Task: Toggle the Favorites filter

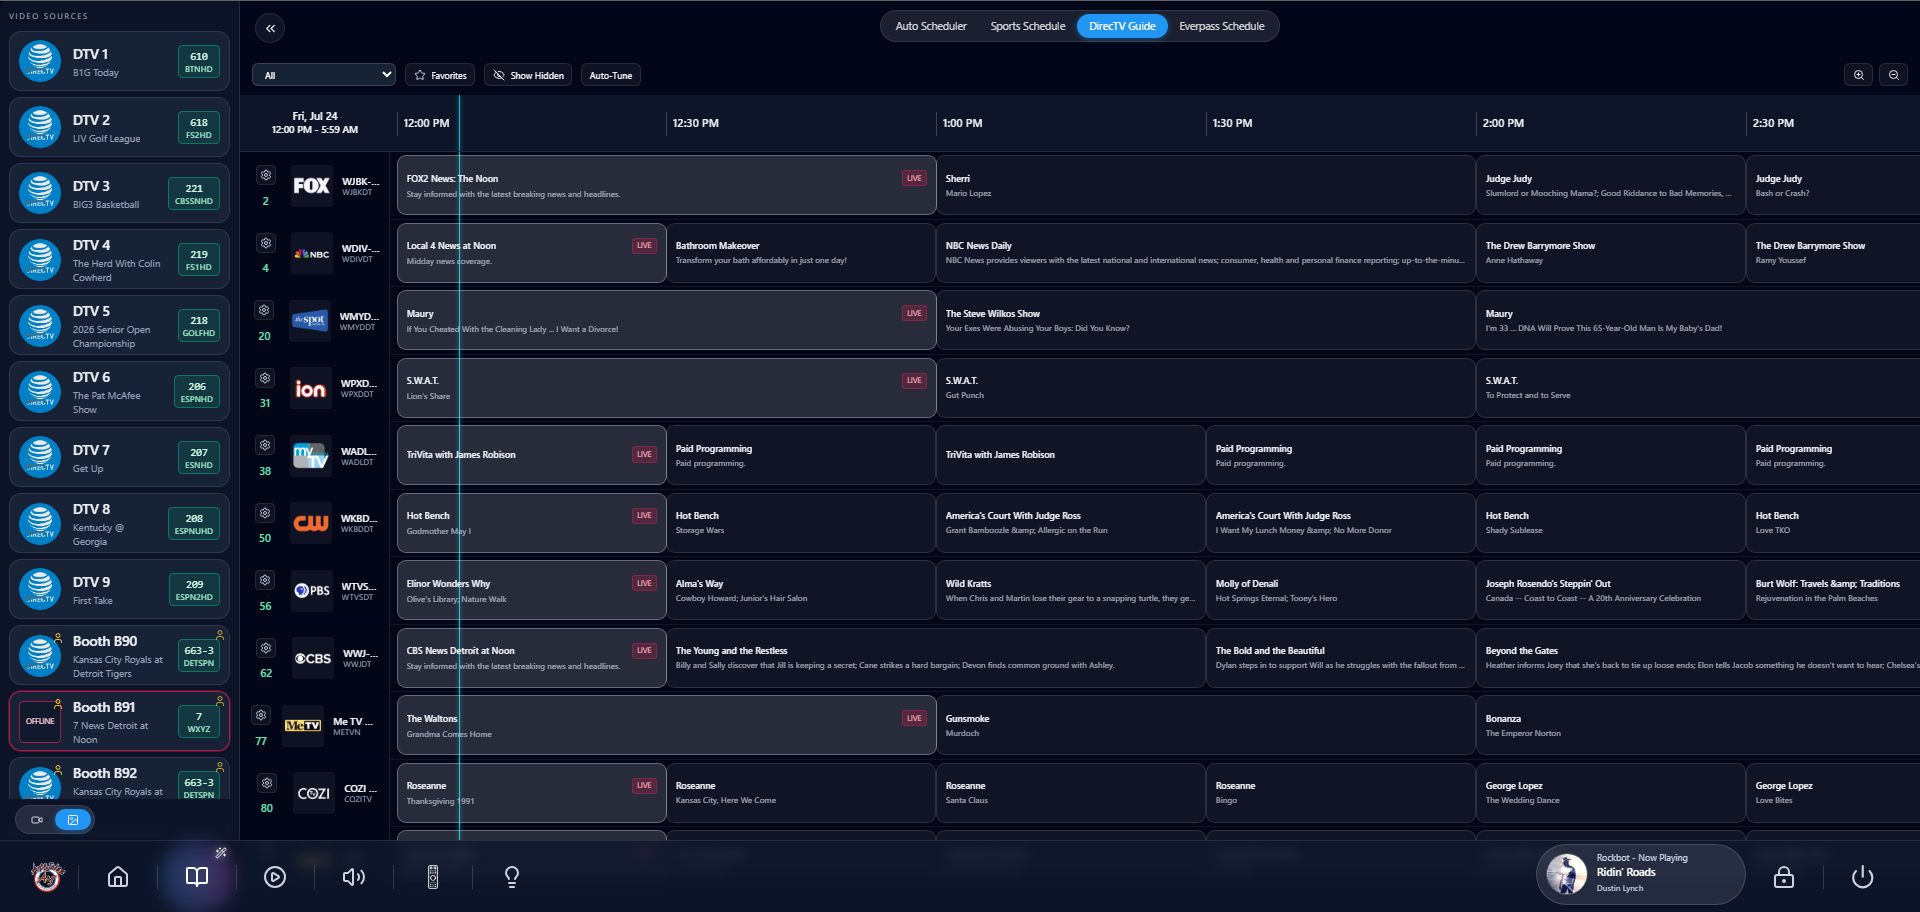Action: pos(440,75)
